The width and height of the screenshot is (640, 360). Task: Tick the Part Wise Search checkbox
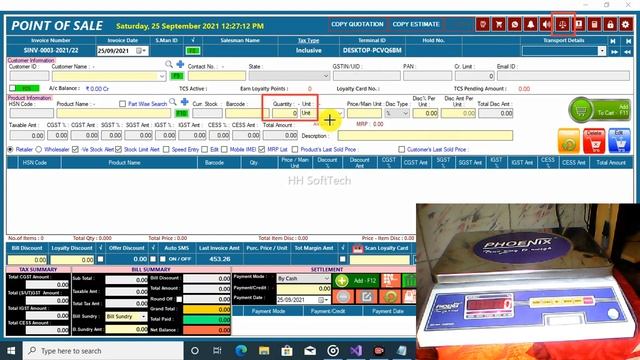pos(122,104)
